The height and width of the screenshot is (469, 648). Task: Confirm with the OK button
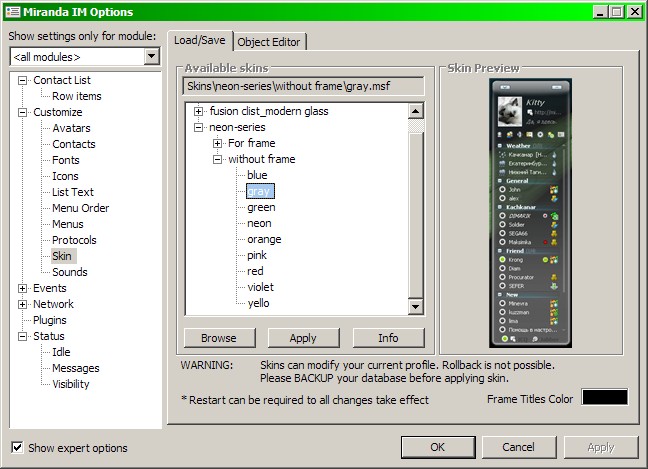438,447
